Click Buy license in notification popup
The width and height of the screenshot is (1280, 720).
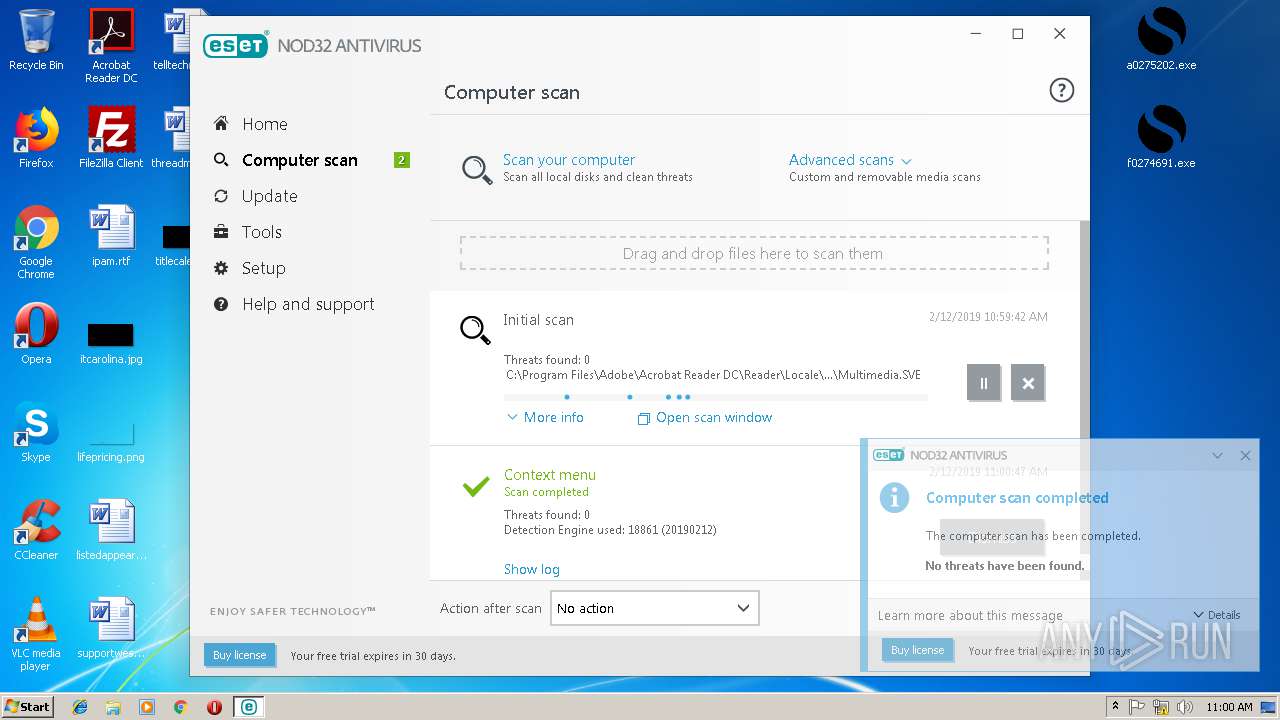[917, 650]
